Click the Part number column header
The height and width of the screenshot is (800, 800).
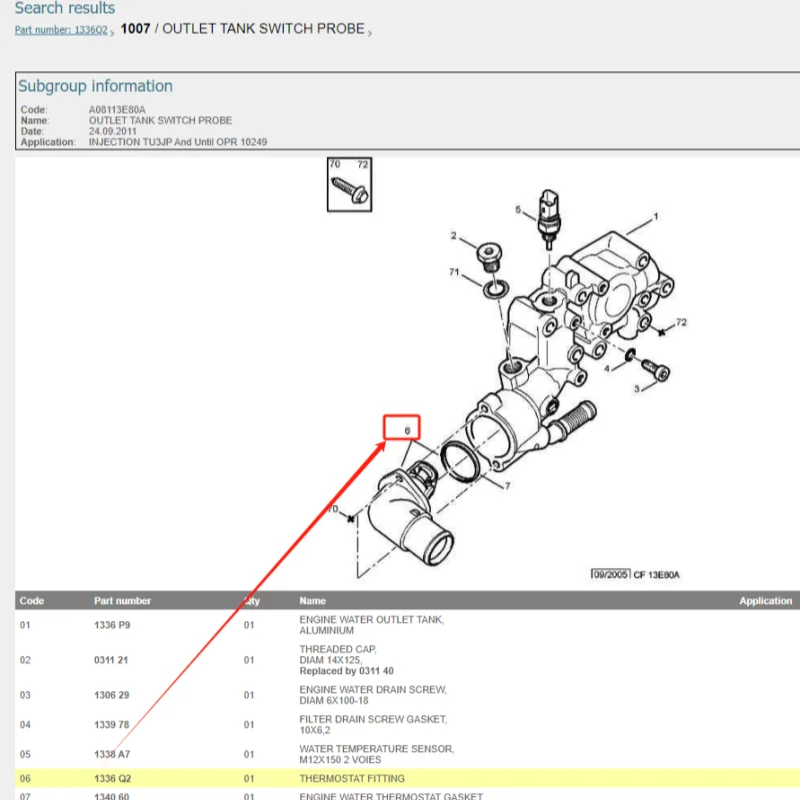pos(122,601)
